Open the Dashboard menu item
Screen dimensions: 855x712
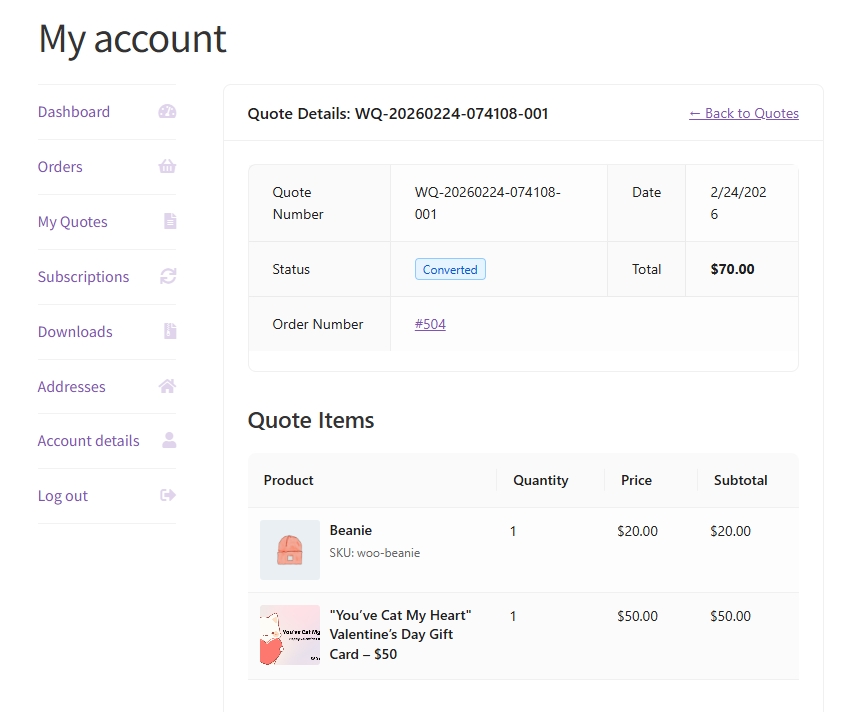pos(74,112)
